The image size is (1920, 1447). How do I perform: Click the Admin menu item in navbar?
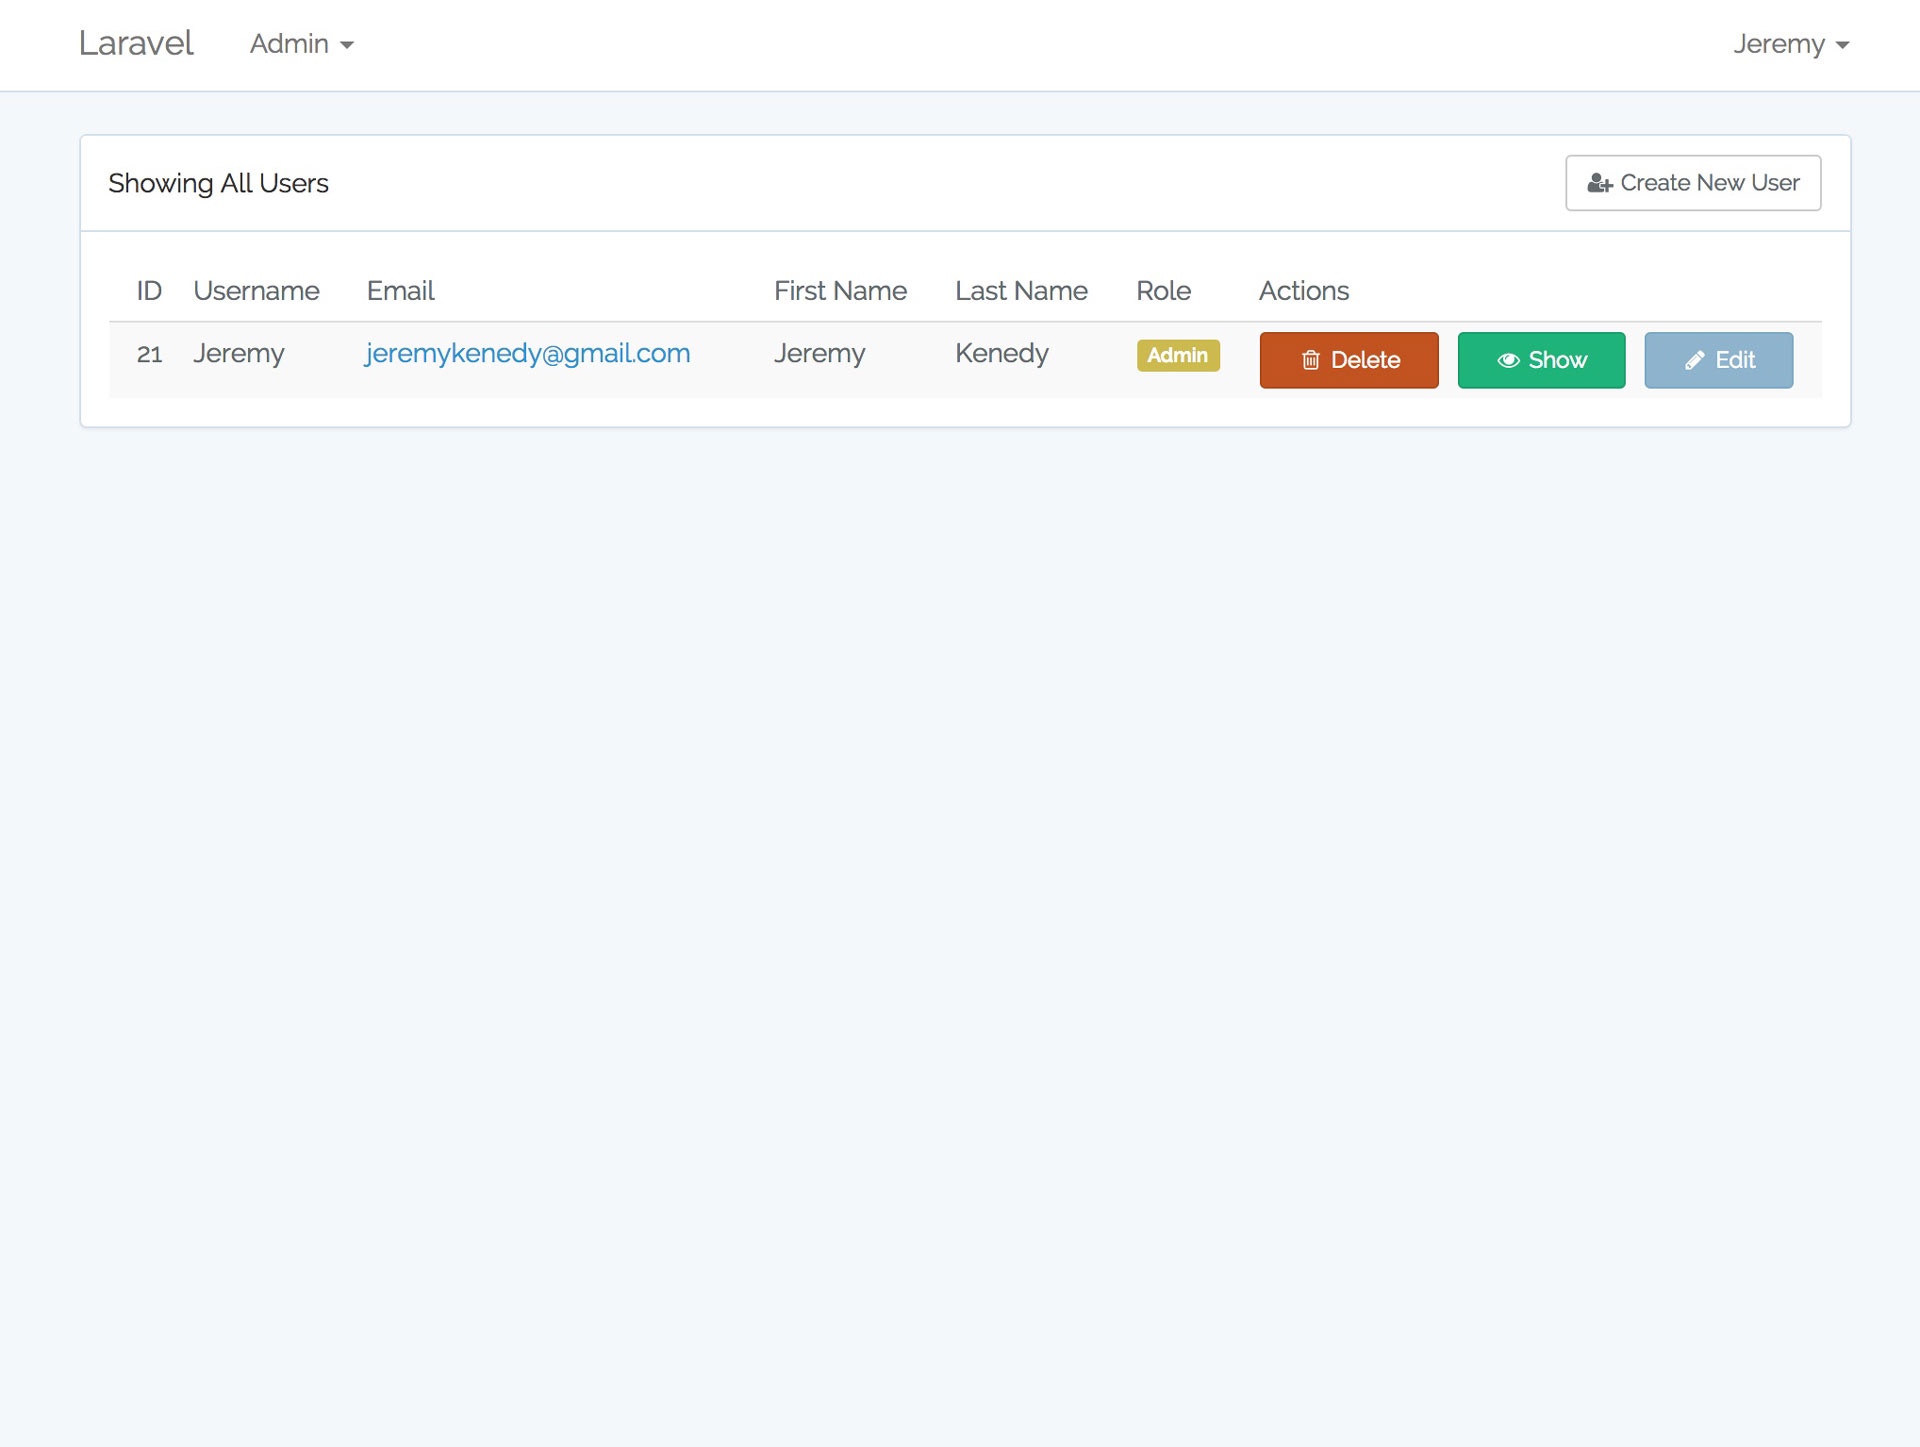(299, 44)
